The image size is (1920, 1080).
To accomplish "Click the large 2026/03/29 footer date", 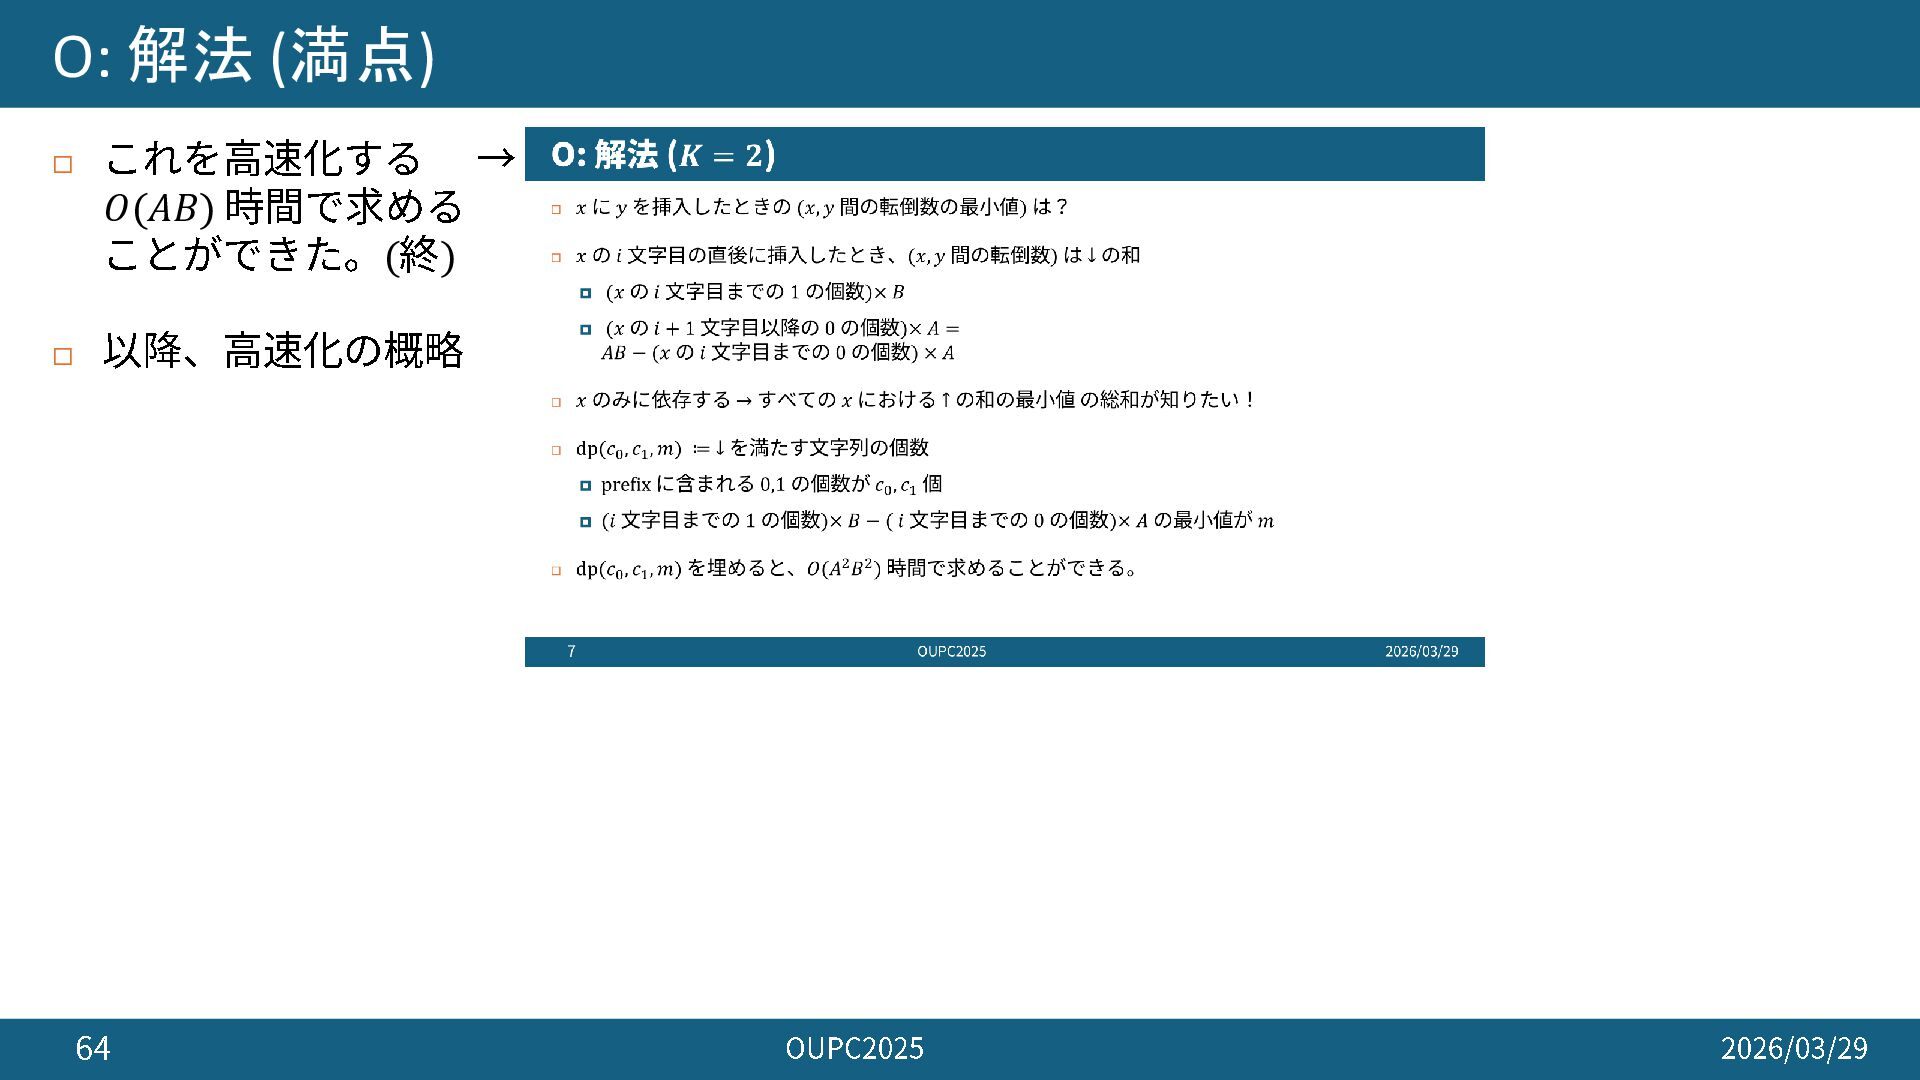I will pyautogui.click(x=1793, y=1048).
